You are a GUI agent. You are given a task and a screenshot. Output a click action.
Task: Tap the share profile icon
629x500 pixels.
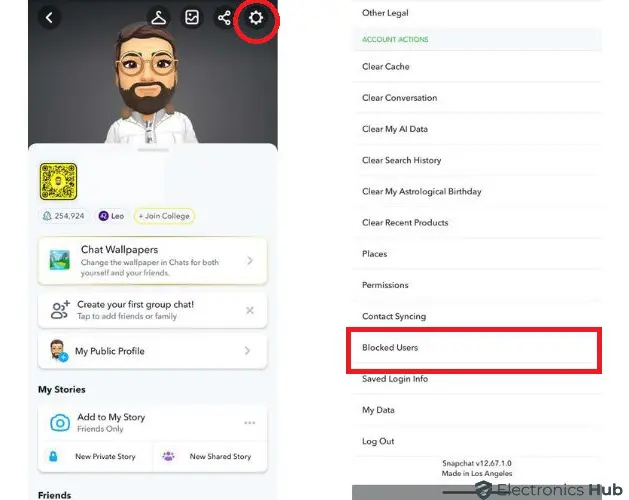(224, 18)
